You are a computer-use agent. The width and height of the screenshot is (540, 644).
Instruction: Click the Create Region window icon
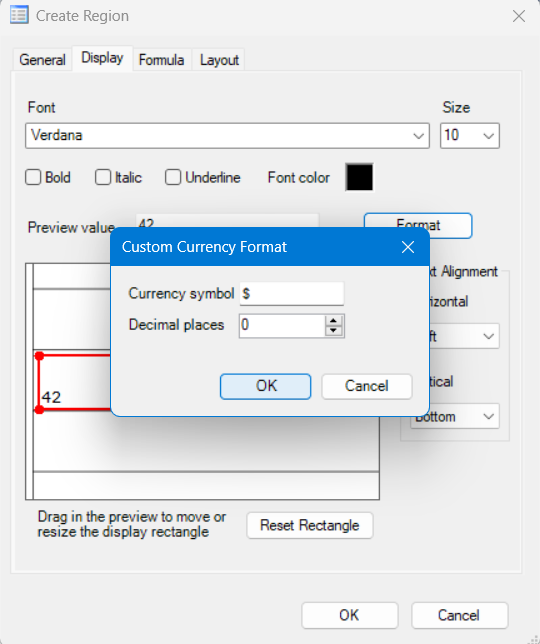pos(19,15)
